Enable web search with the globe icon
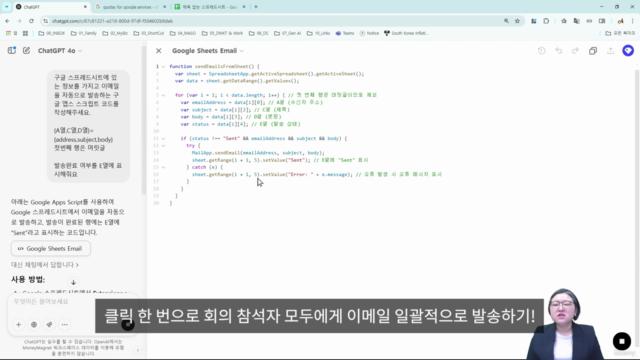 [x=34, y=324]
